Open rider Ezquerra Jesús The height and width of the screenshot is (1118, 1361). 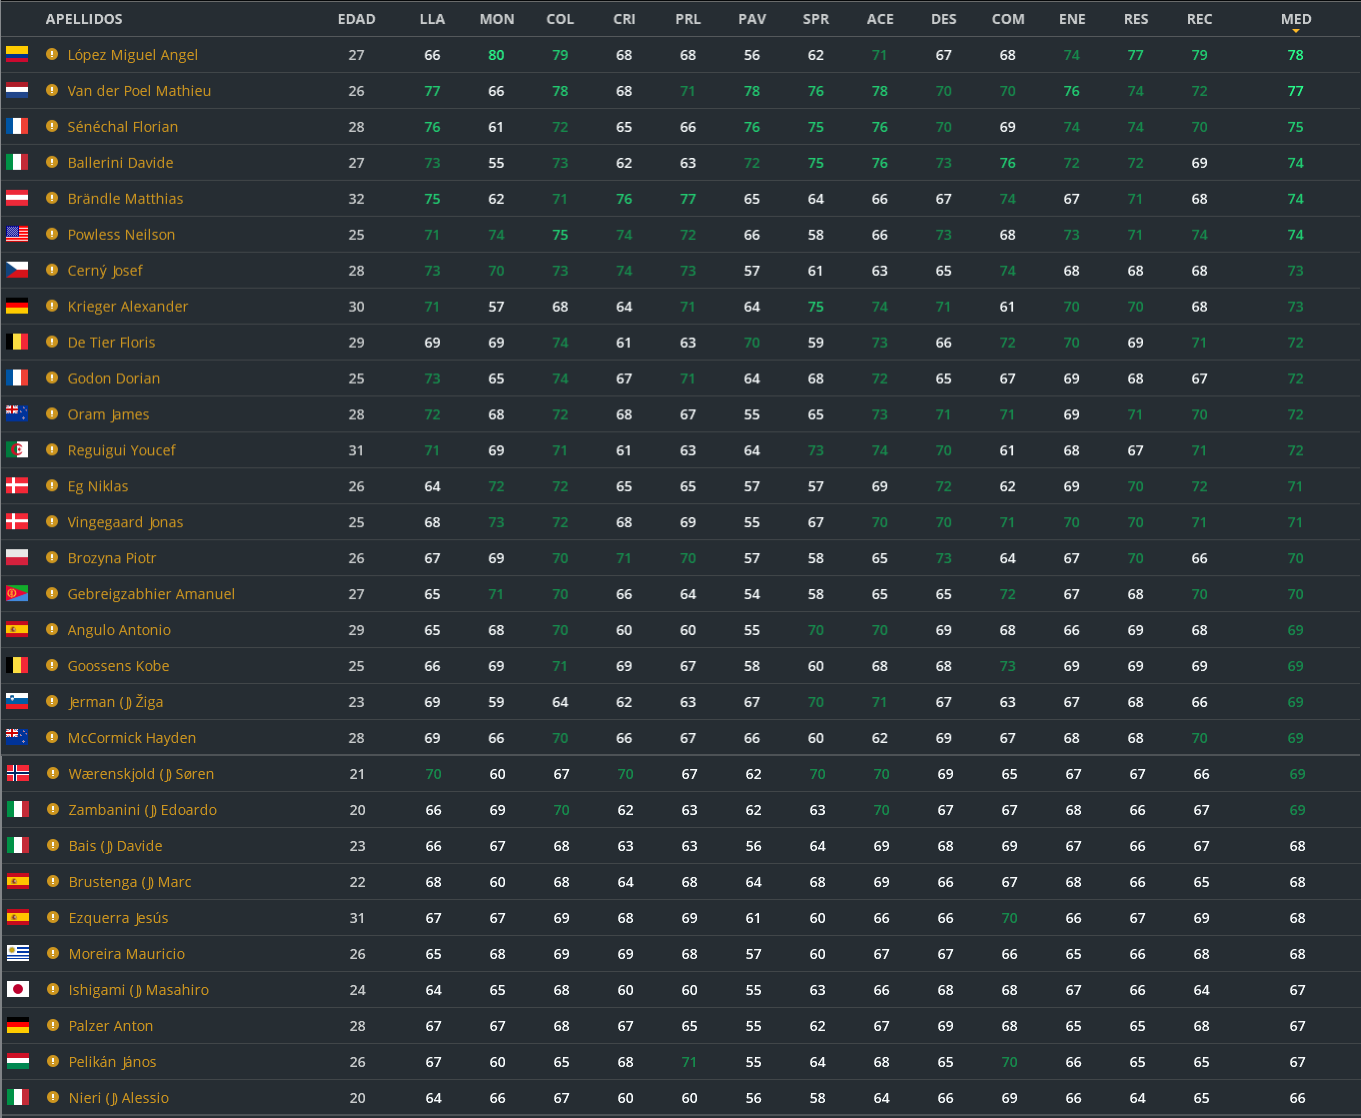[x=118, y=918]
